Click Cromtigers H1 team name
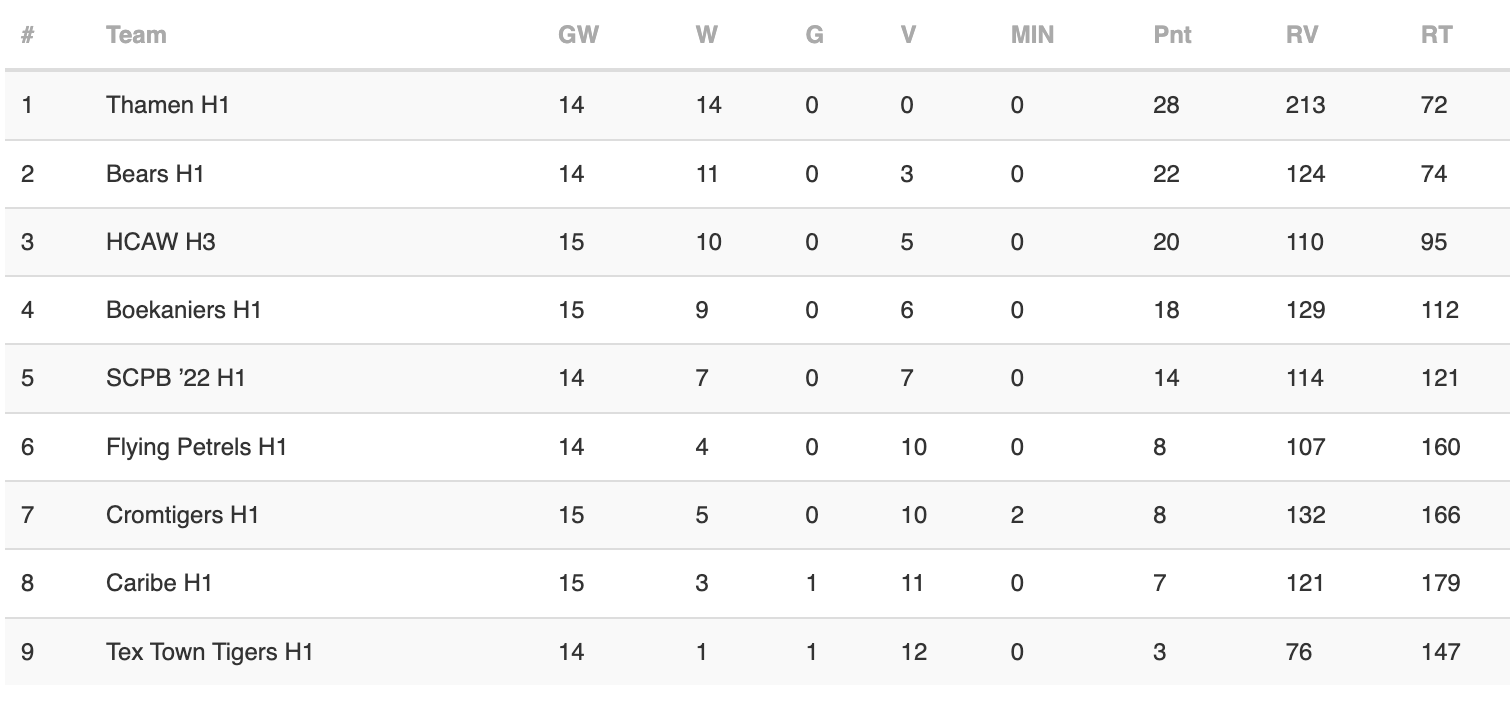 [182, 515]
